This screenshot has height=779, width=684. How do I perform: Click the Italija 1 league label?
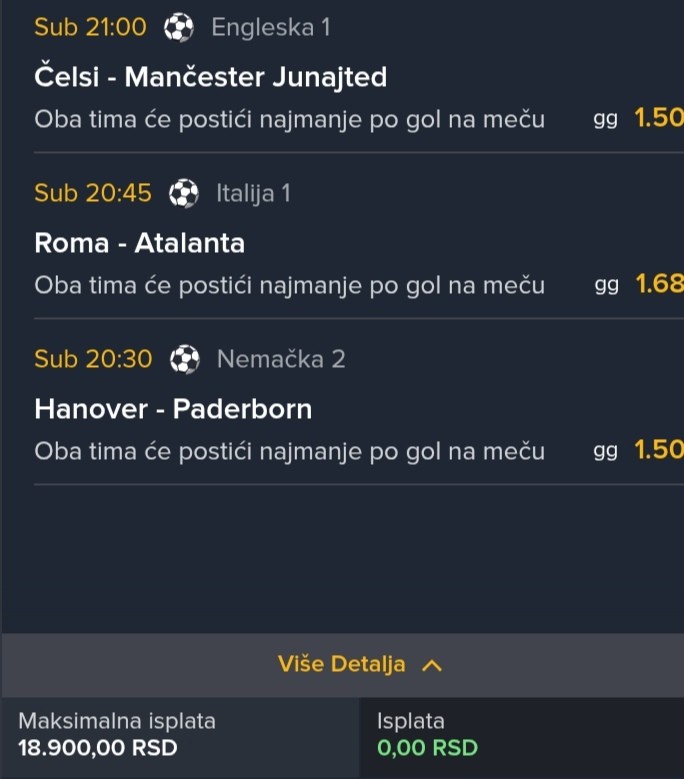coord(253,193)
